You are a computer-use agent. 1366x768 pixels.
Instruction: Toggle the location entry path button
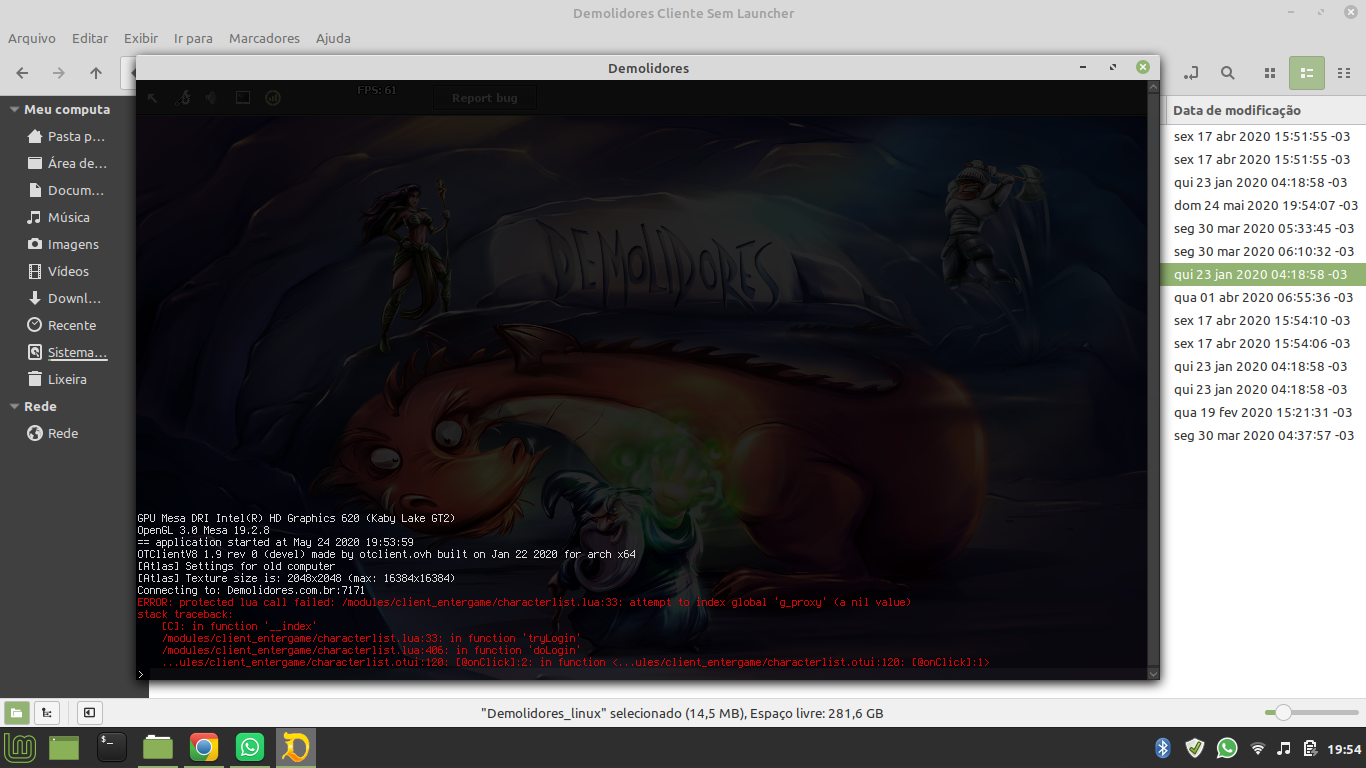pyautogui.click(x=1191, y=73)
